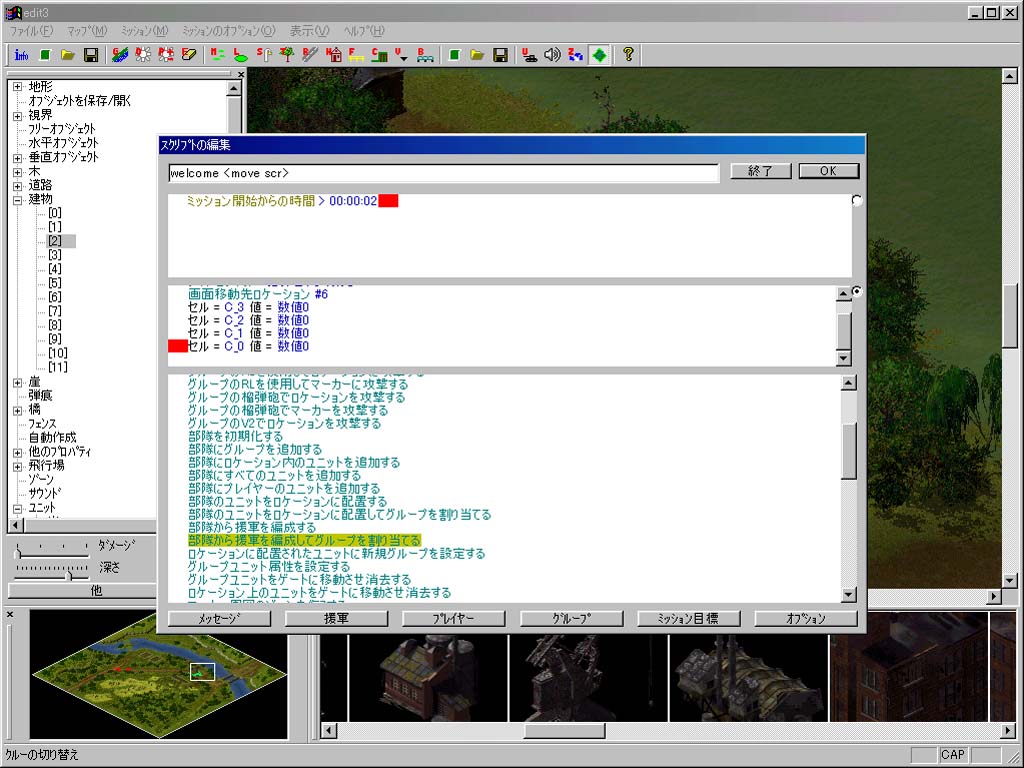Collapse the 建物 tree node

tap(17, 199)
